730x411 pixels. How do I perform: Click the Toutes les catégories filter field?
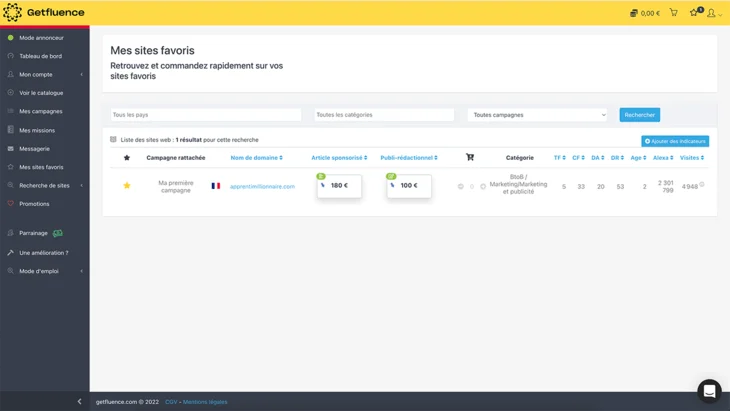384,115
